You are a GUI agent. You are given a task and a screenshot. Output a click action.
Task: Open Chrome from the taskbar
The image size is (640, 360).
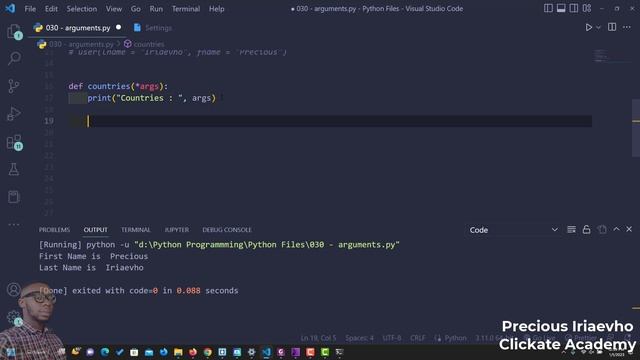[208, 352]
